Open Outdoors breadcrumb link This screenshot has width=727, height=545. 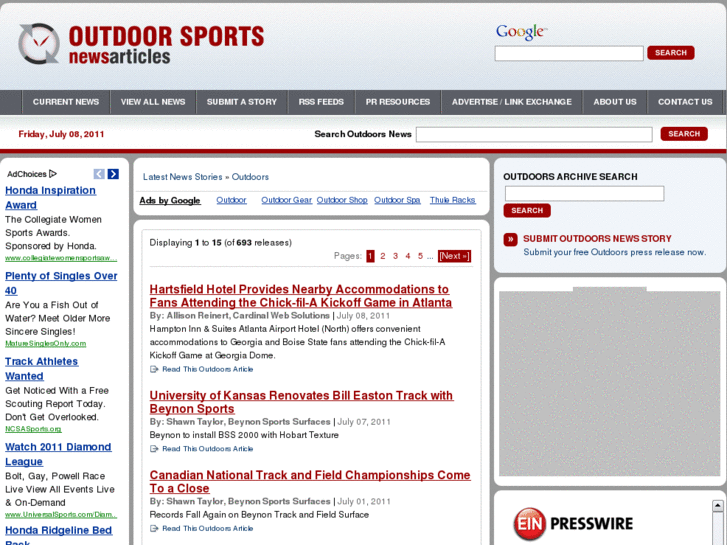pyautogui.click(x=250, y=177)
